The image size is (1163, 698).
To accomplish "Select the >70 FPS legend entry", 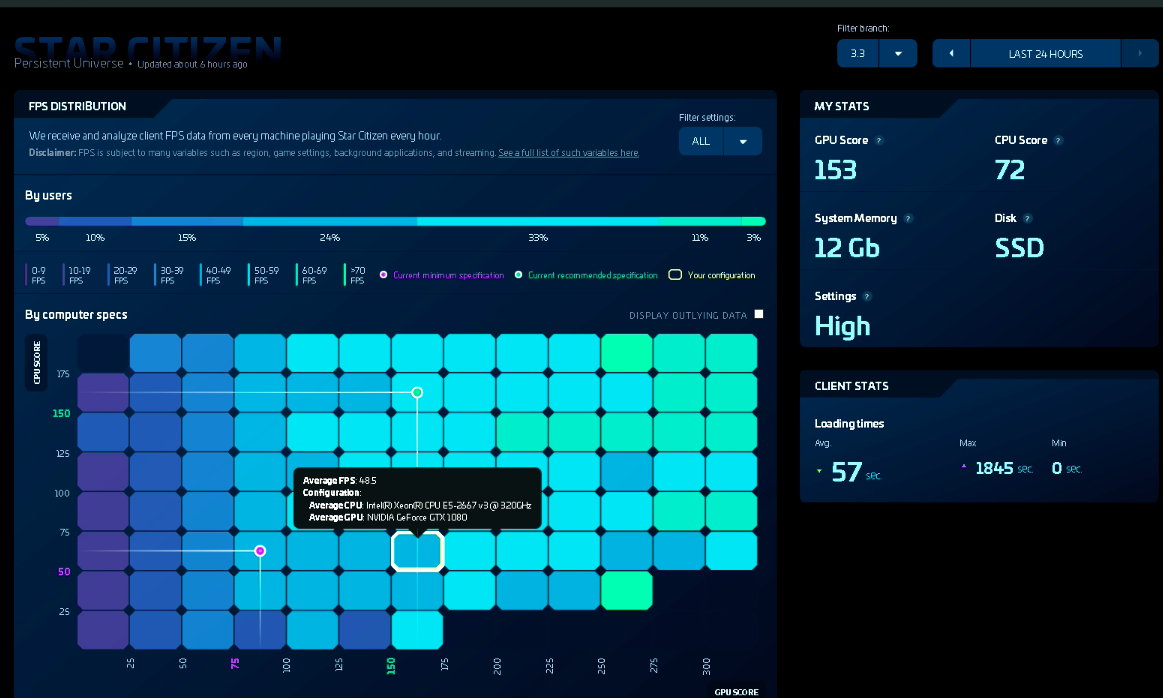I will coord(356,275).
